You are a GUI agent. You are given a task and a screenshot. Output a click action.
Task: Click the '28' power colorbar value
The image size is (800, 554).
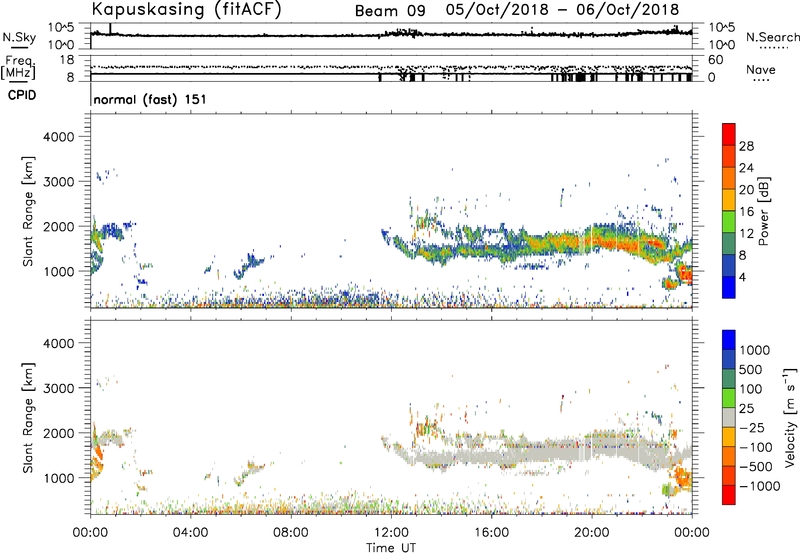coord(746,146)
